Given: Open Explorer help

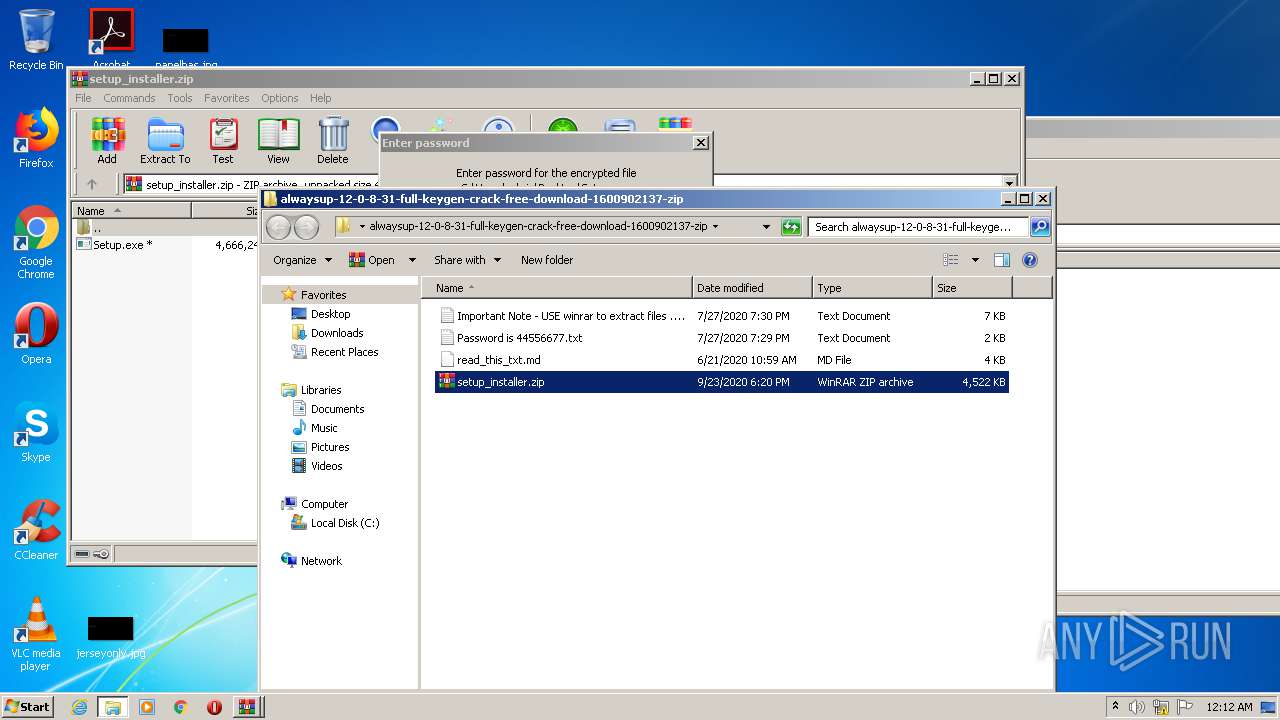Looking at the screenshot, I should coord(1030,260).
